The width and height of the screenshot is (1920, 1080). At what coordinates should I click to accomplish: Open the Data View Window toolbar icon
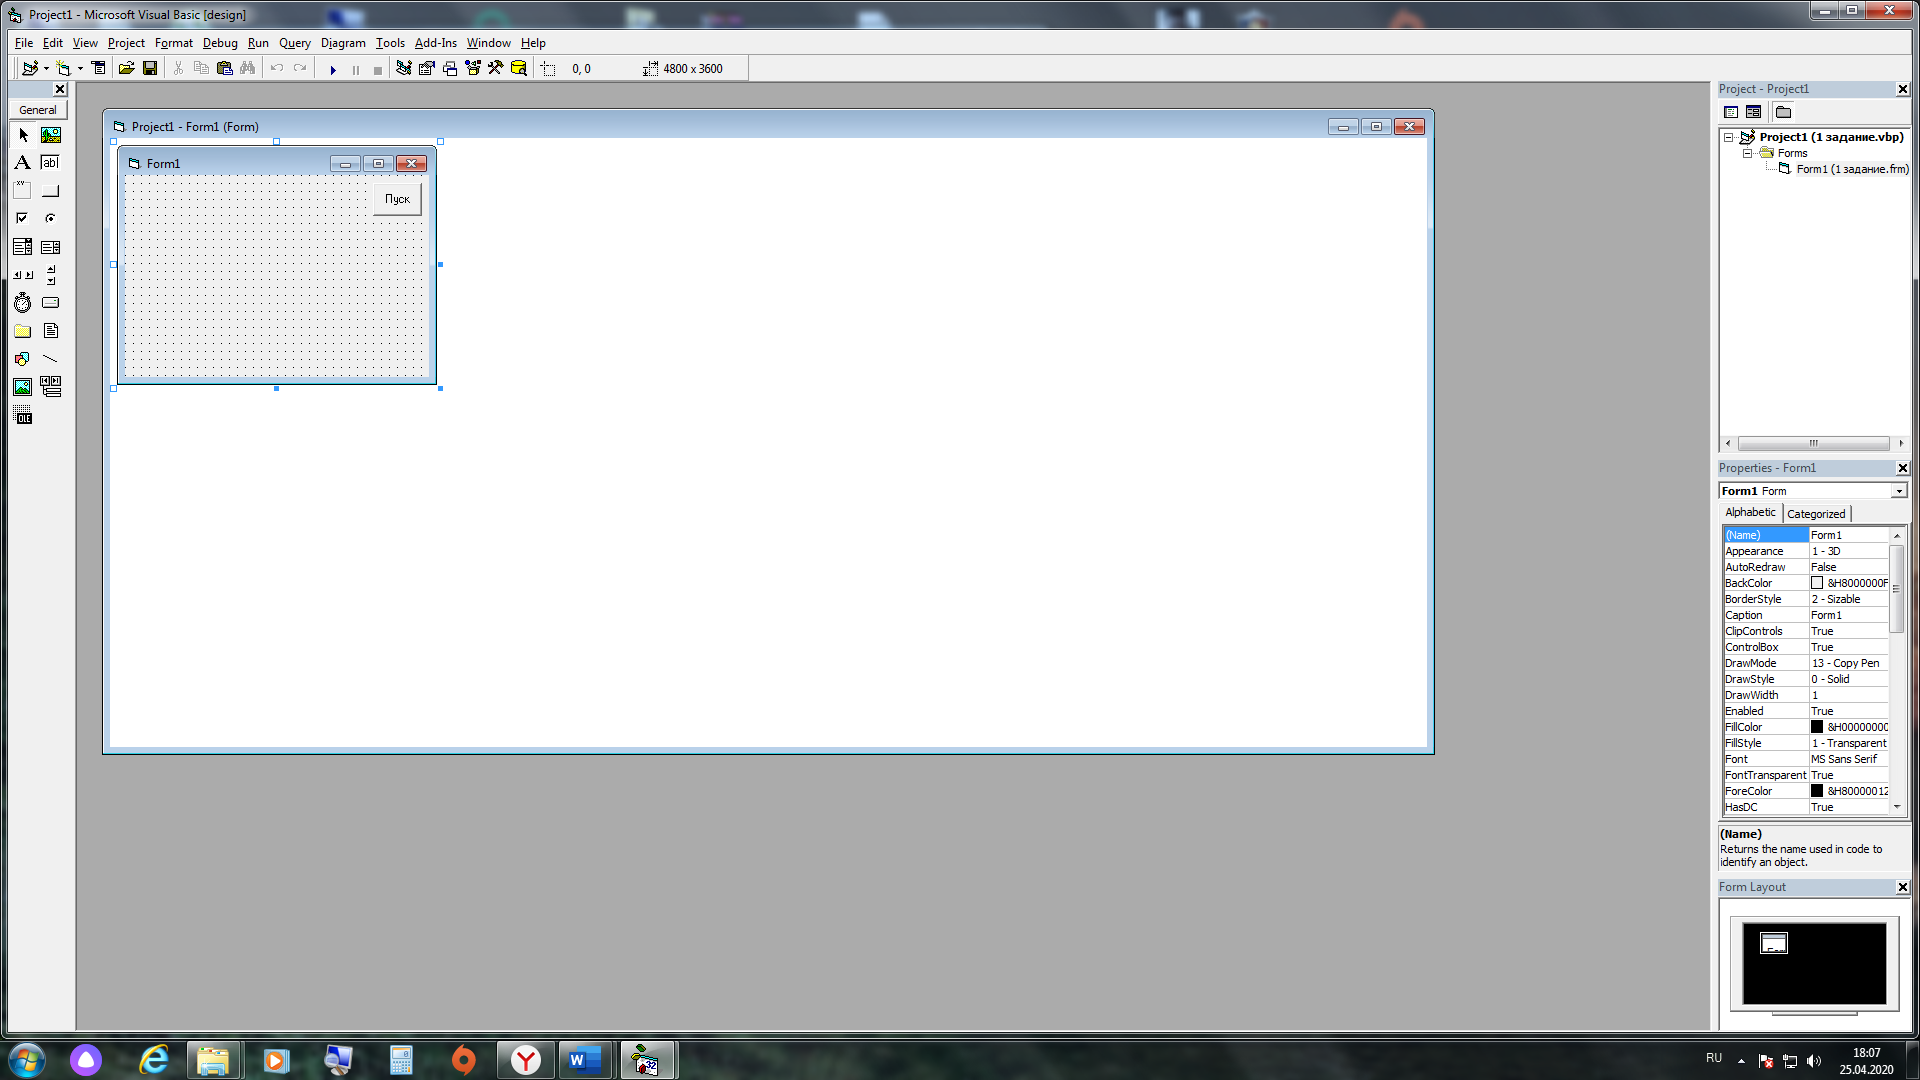(x=519, y=68)
